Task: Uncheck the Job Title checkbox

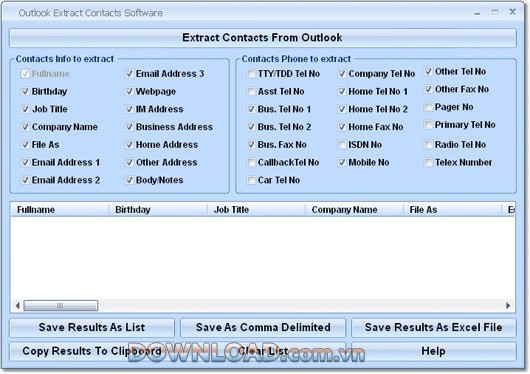Action: click(x=25, y=109)
